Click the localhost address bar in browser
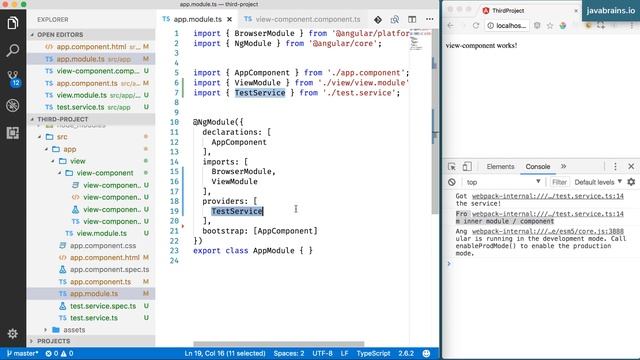 [507, 25]
